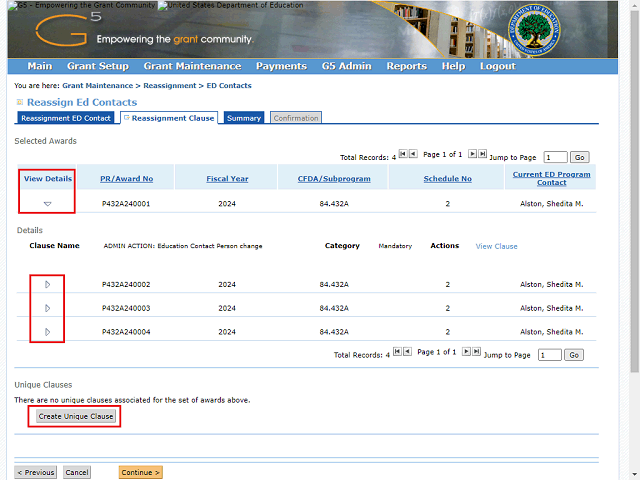Expand details for award P432A240004
The image size is (640, 480).
click(47, 332)
